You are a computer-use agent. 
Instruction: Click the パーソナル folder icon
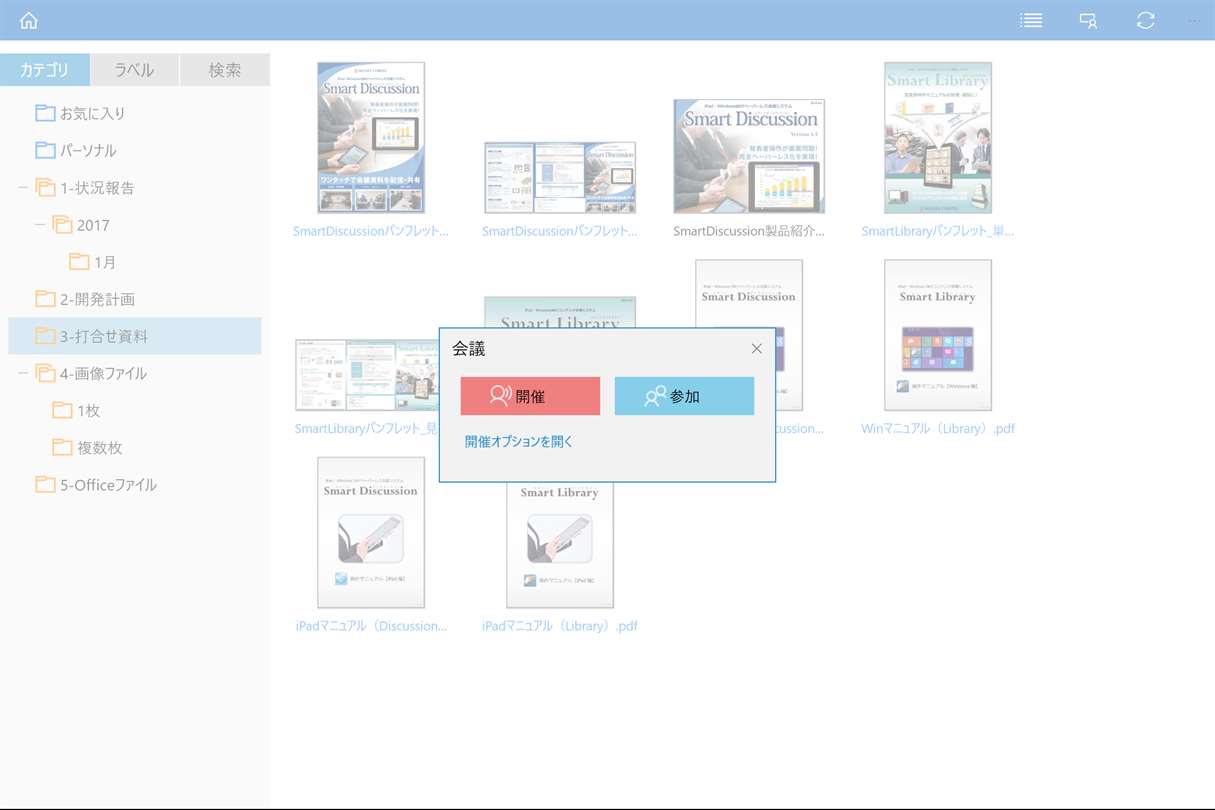pyautogui.click(x=45, y=150)
